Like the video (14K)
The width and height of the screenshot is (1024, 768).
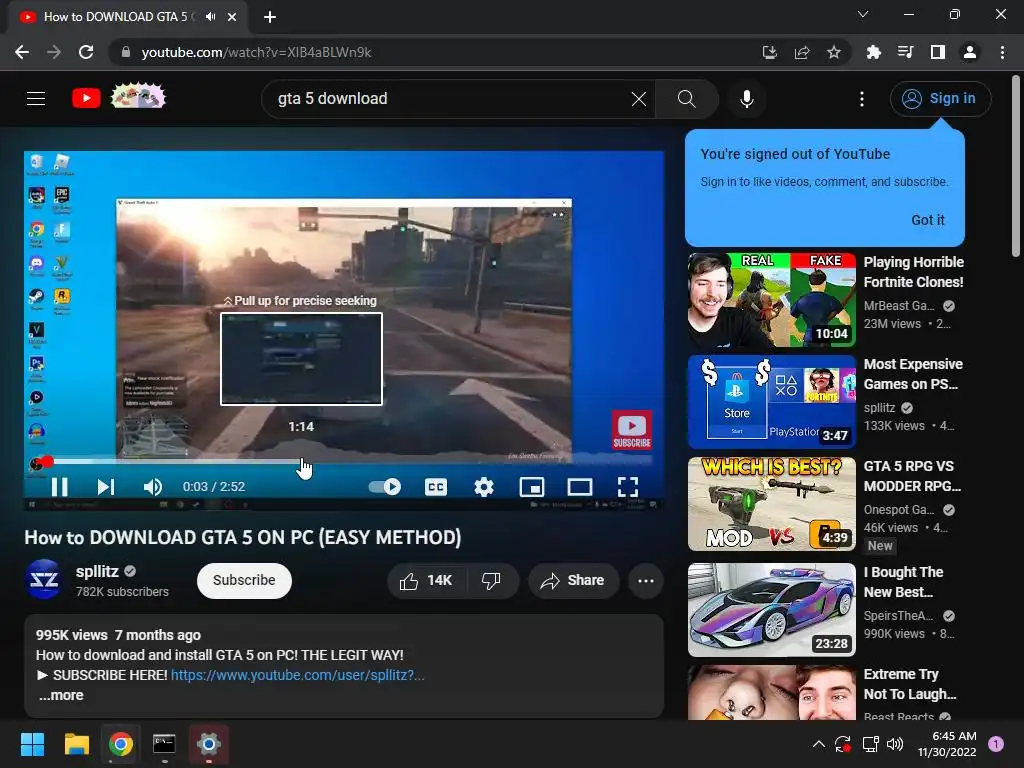[426, 581]
